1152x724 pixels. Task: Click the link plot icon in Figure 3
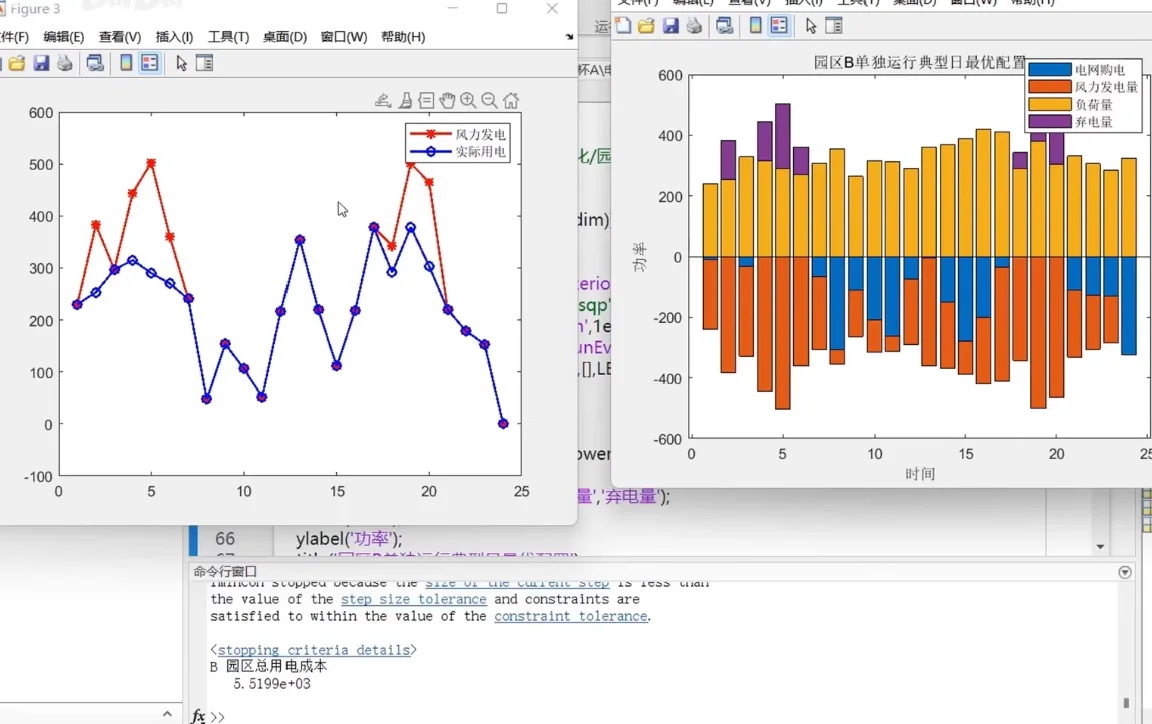click(x=95, y=63)
